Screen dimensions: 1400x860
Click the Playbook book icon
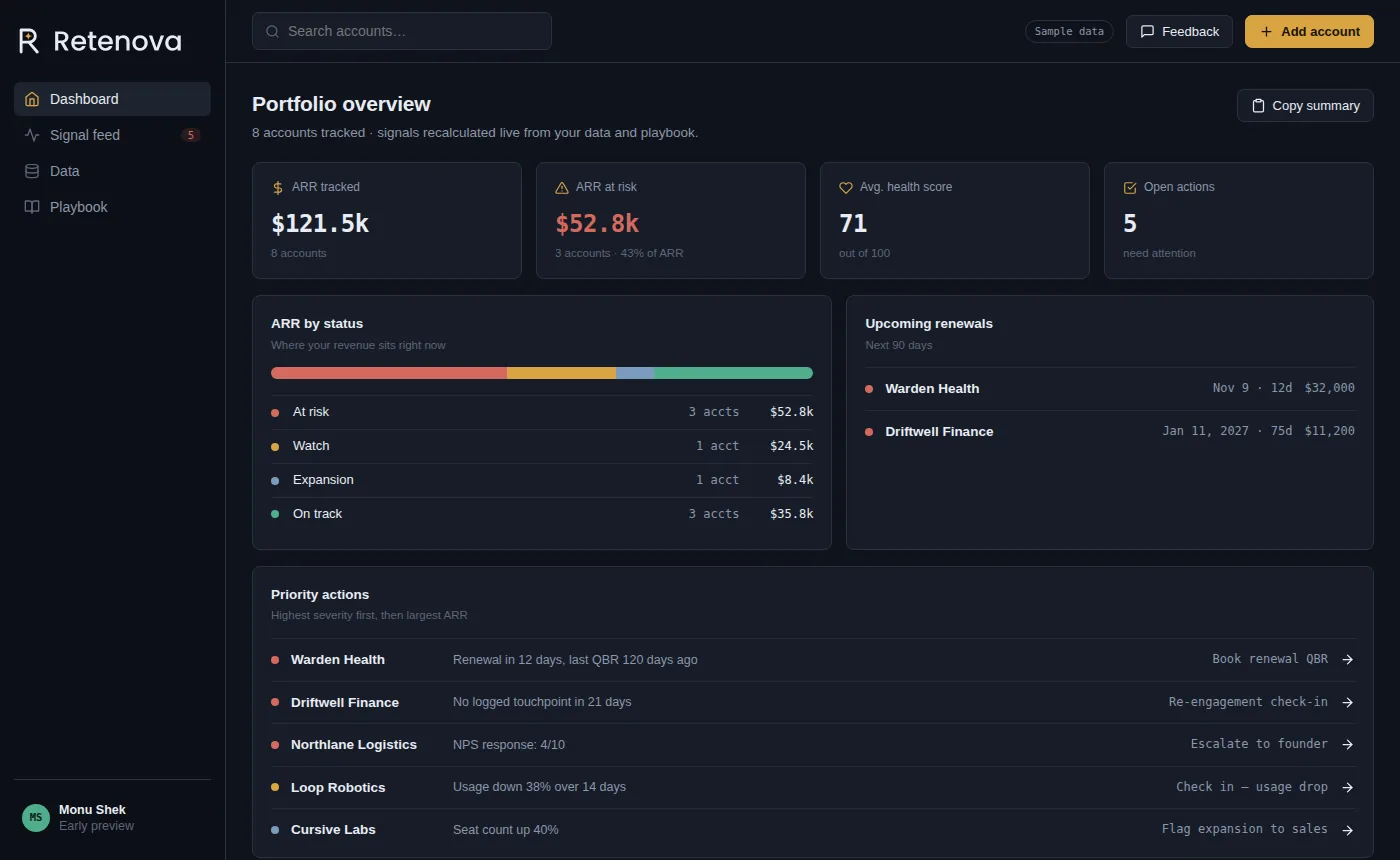click(32, 207)
